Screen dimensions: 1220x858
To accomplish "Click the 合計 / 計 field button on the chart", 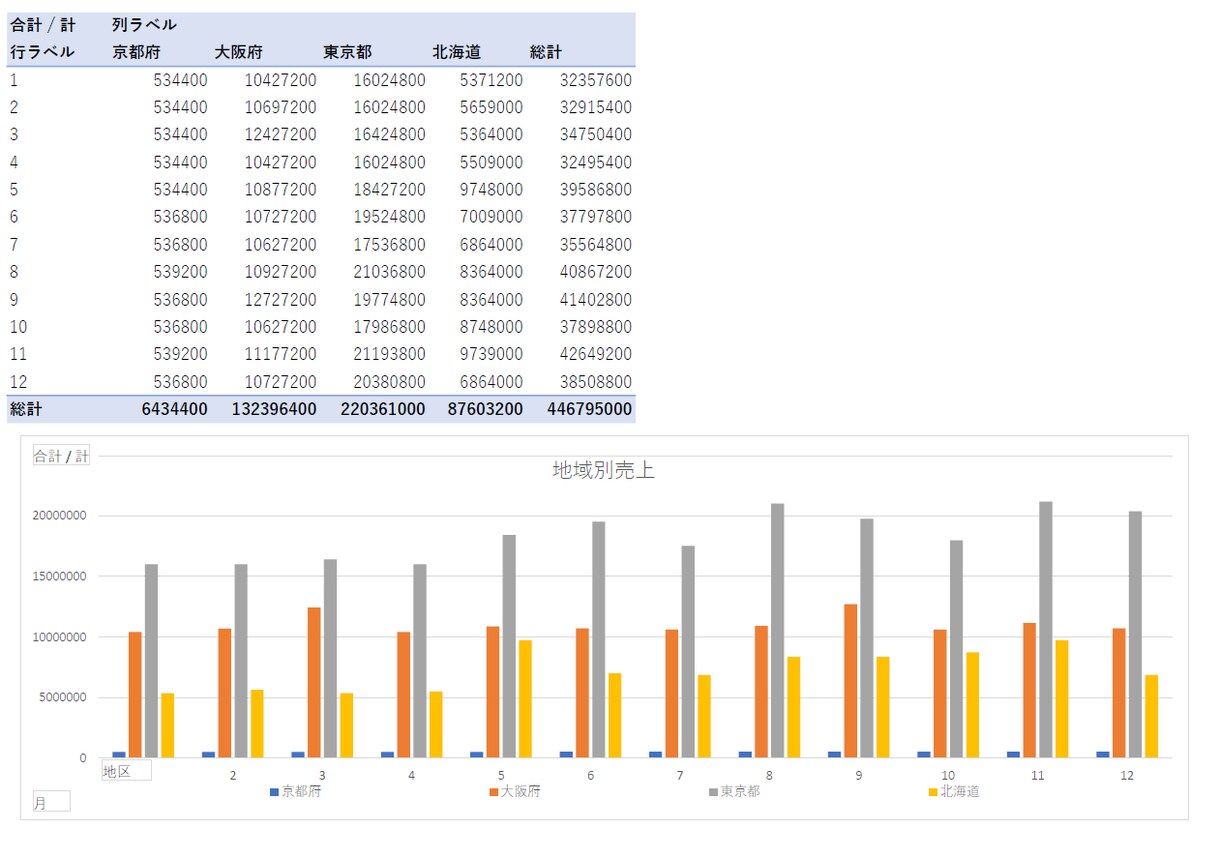I will point(61,456).
